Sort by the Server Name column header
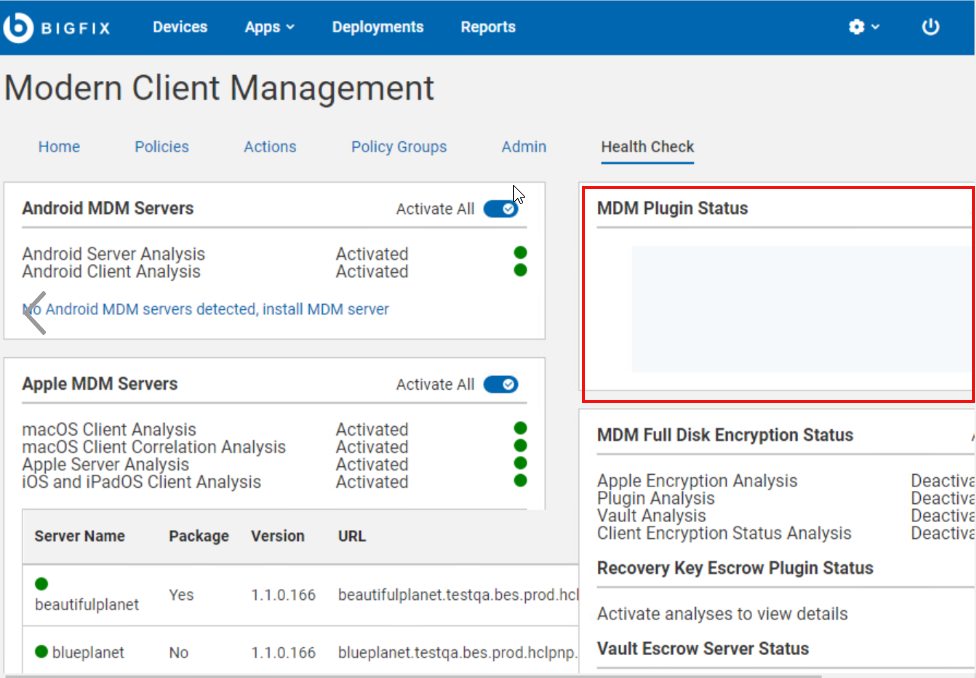The width and height of the screenshot is (976, 678). pos(80,536)
